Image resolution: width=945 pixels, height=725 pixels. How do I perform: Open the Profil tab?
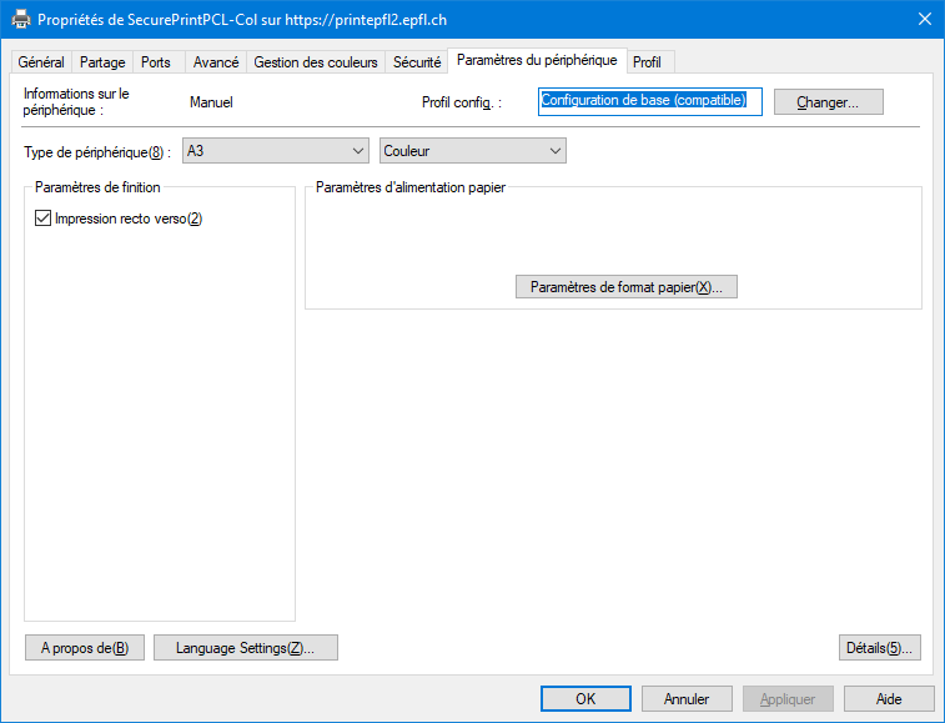(x=647, y=62)
